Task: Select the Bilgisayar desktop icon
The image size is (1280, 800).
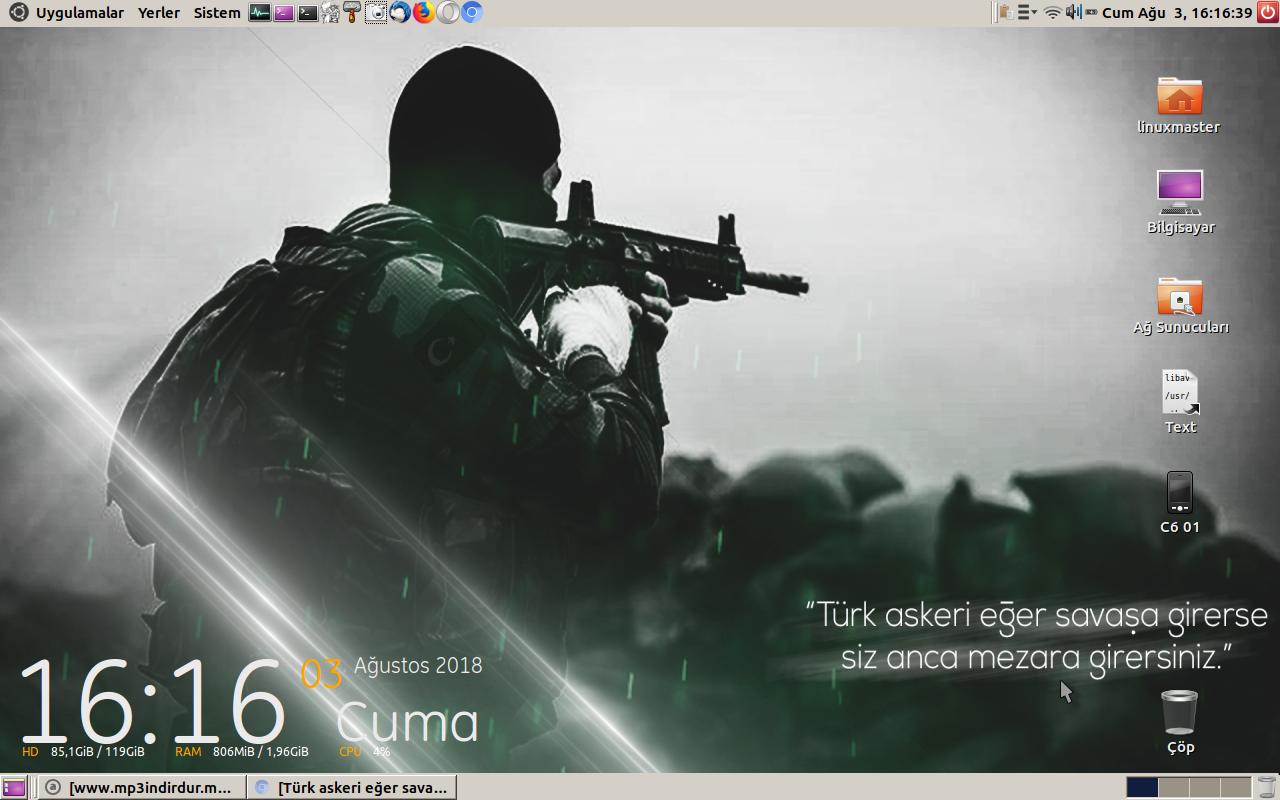Action: point(1180,202)
